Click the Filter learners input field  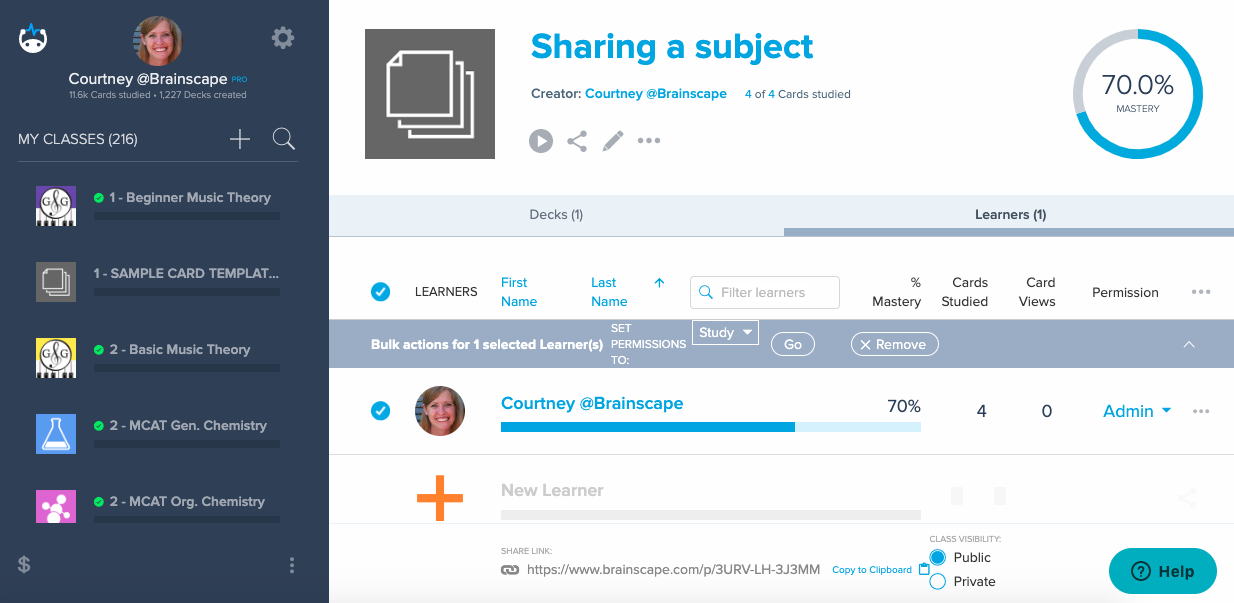click(765, 292)
